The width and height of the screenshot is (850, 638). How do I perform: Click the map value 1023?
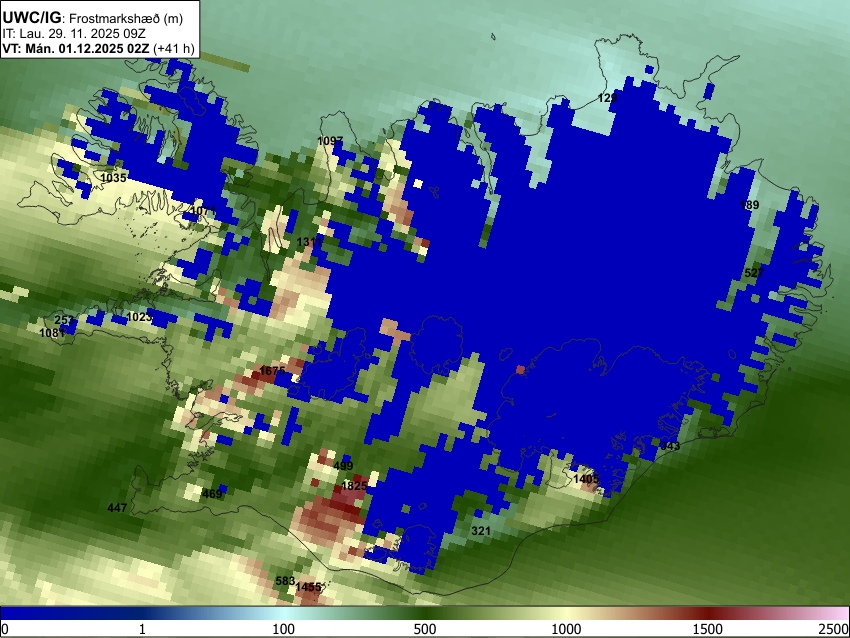click(139, 317)
